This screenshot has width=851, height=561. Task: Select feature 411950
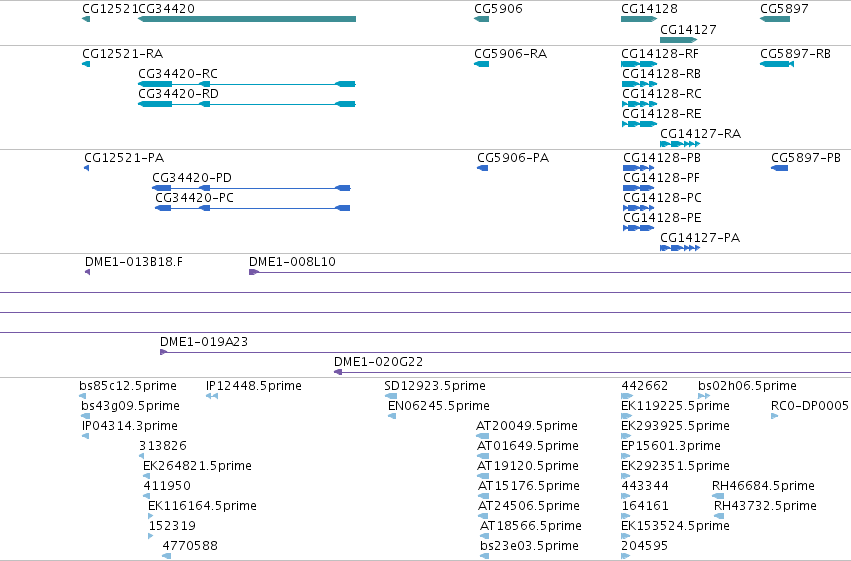click(146, 496)
